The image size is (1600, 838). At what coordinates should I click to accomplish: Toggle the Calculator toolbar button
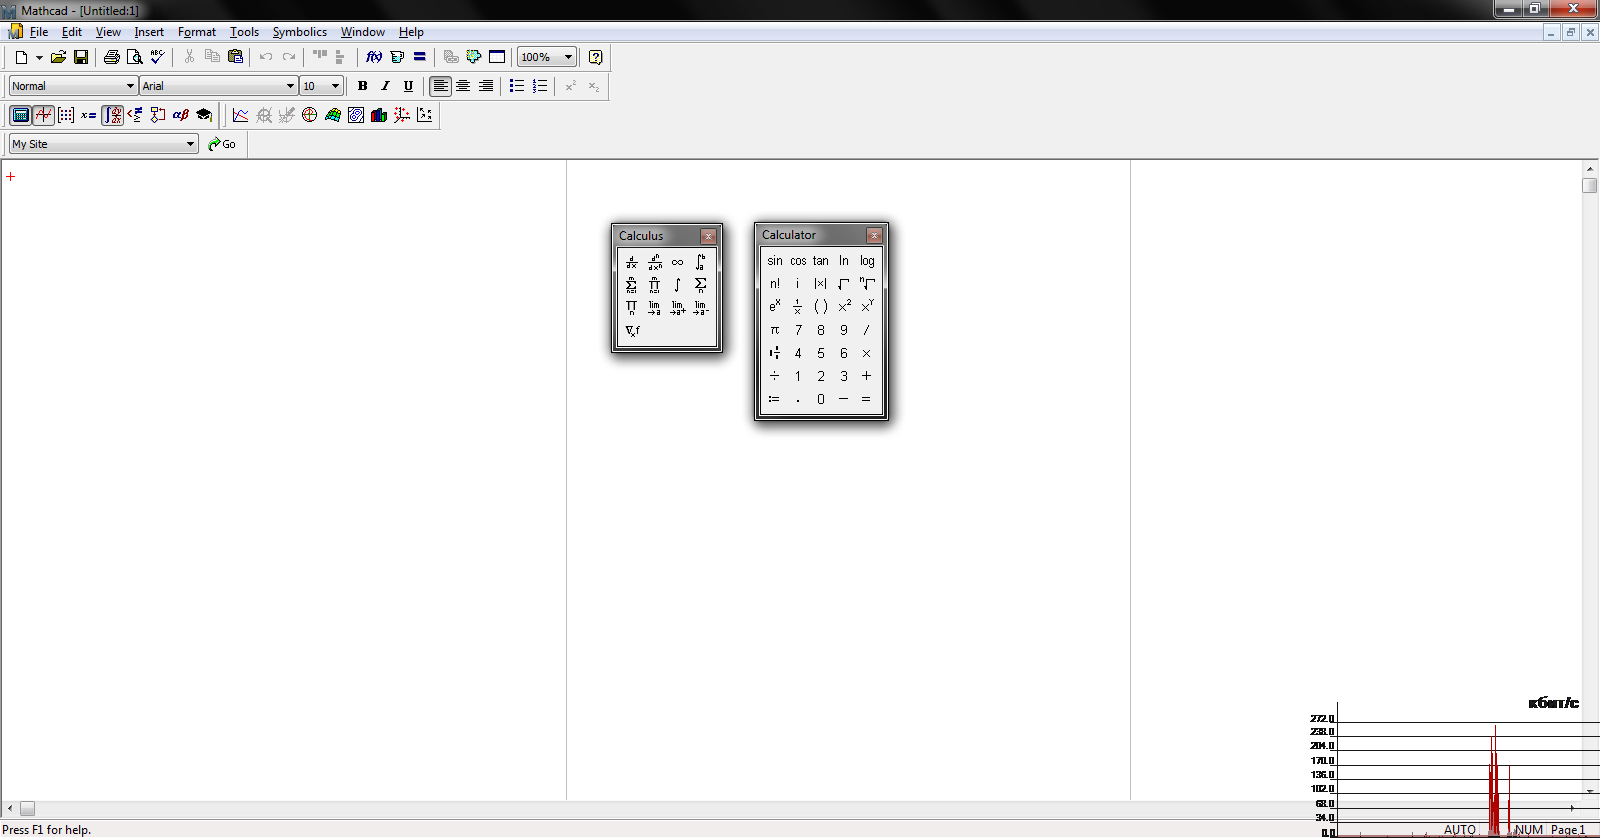pos(20,115)
